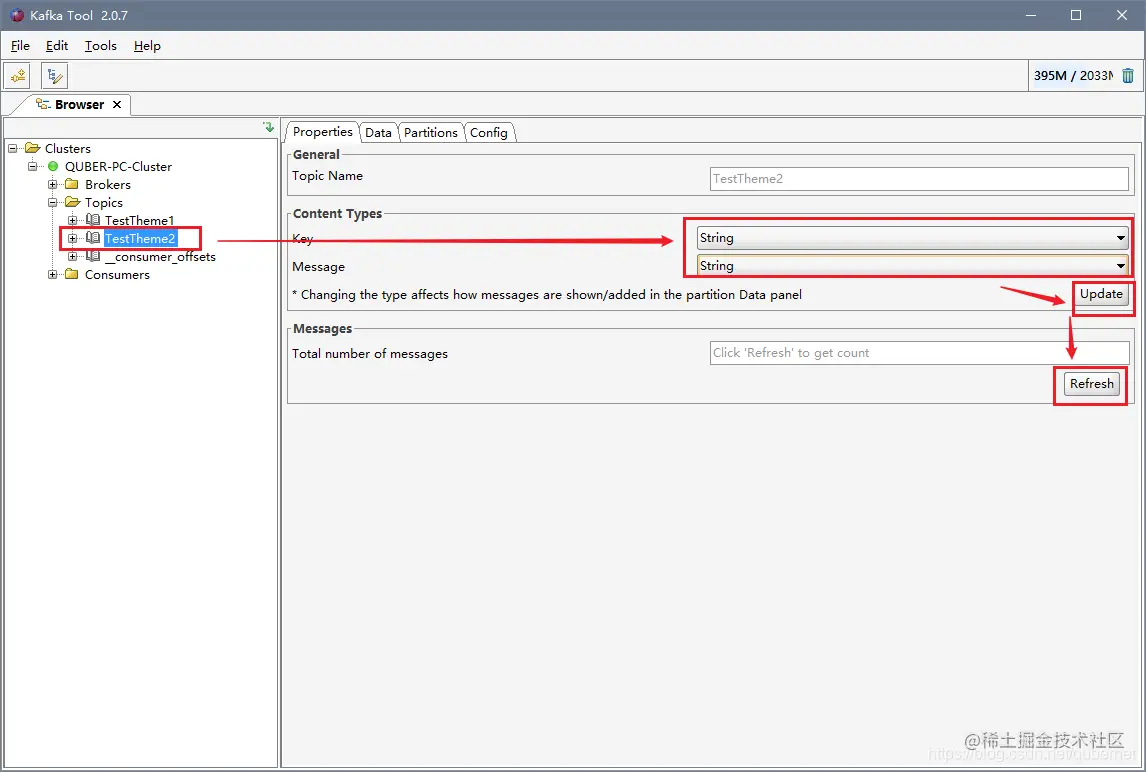This screenshot has width=1146, height=772.
Task: Select the Topics tree item
Action: [104, 203]
